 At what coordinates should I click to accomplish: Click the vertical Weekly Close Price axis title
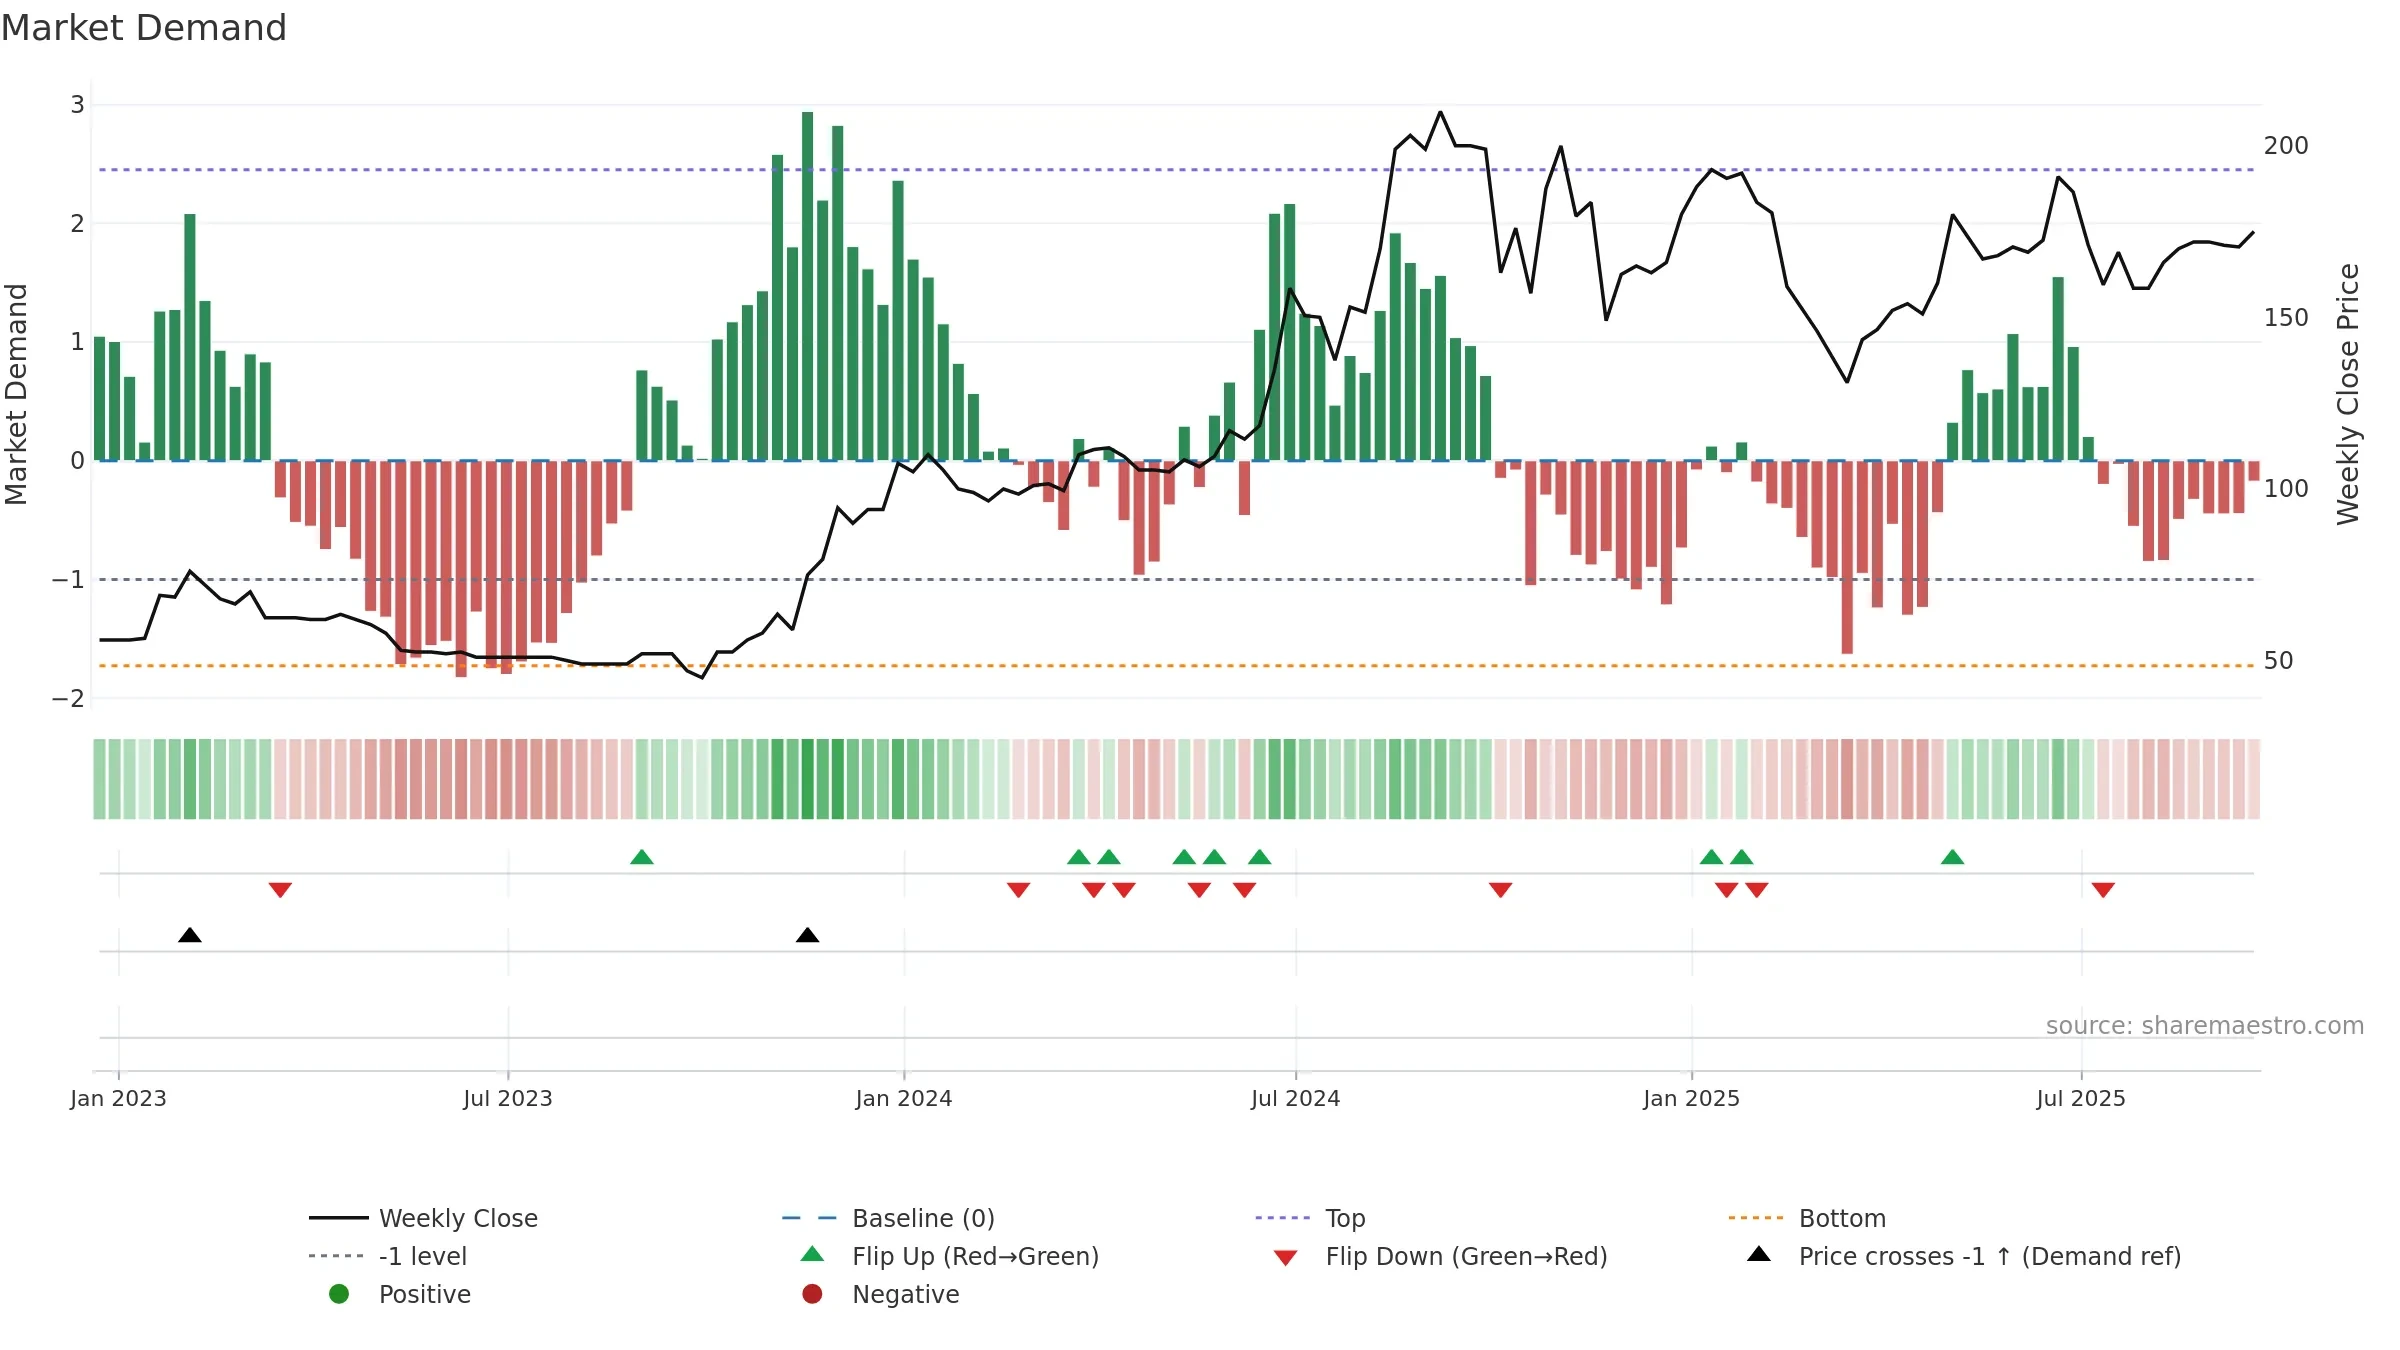(x=2348, y=394)
